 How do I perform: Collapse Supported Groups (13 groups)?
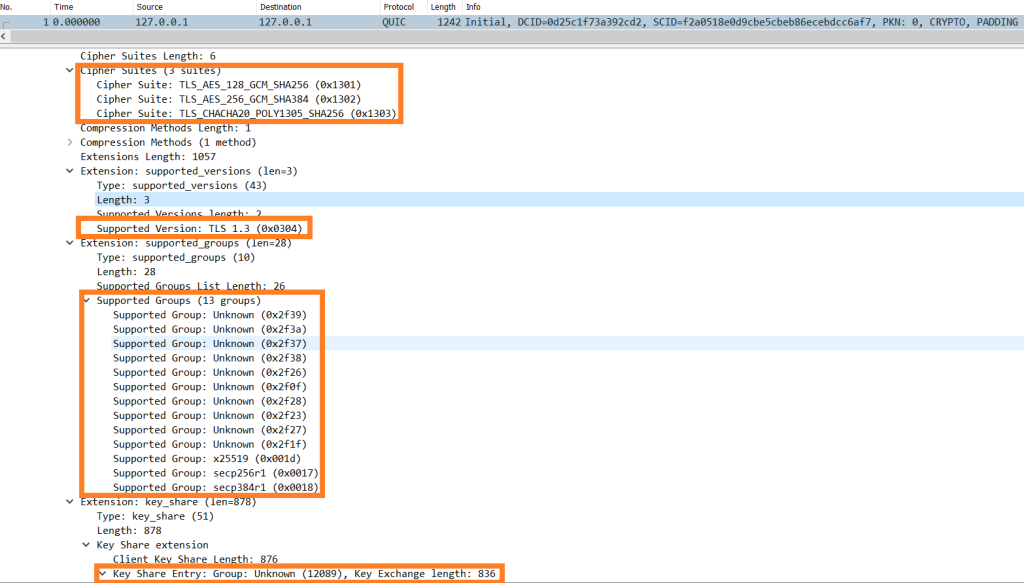pyautogui.click(x=85, y=299)
